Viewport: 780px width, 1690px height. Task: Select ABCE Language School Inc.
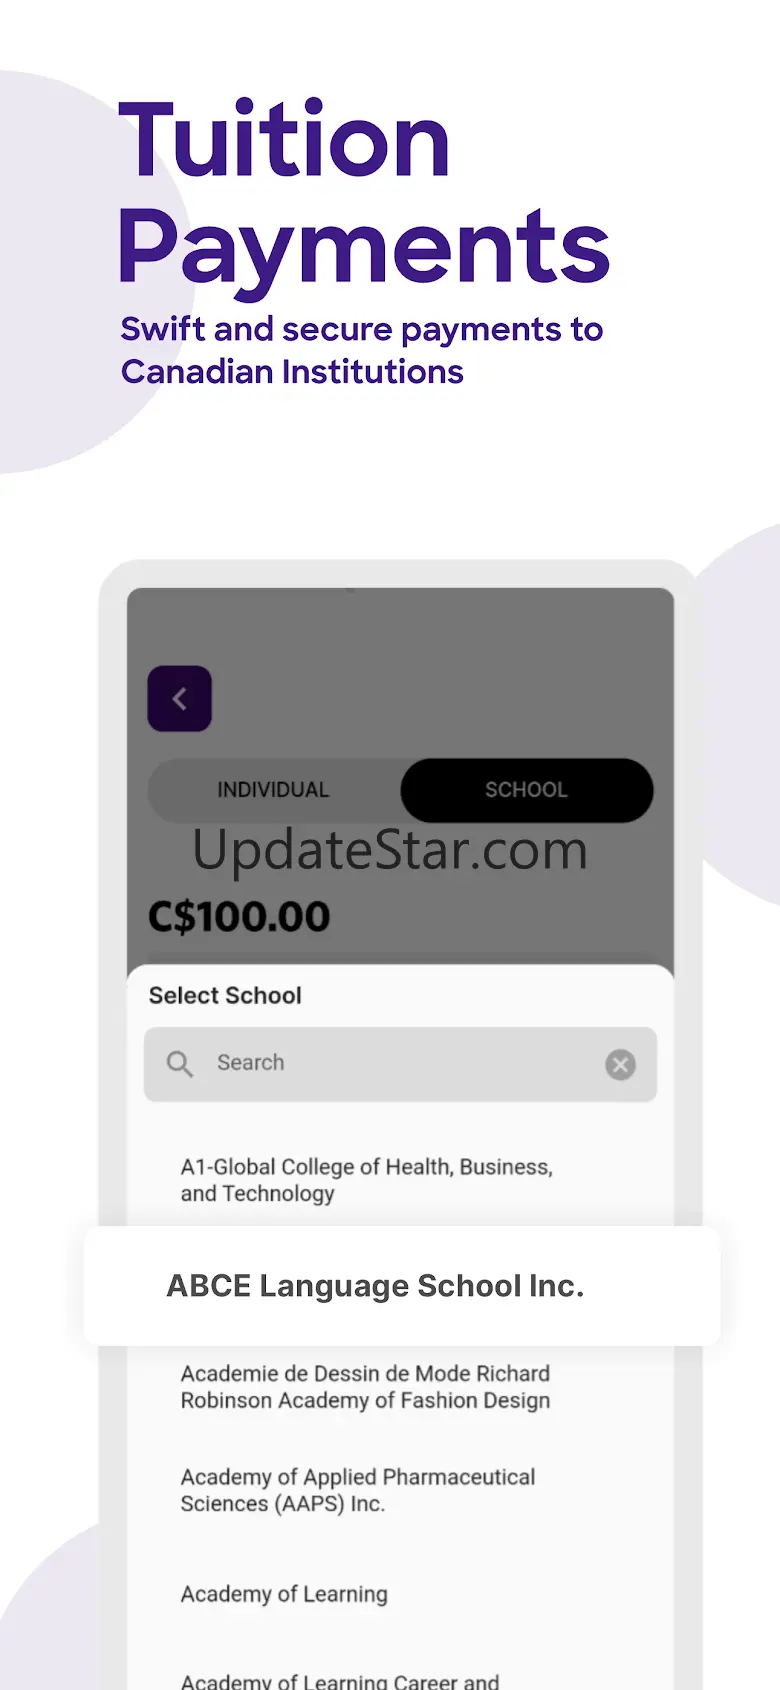click(x=402, y=1286)
